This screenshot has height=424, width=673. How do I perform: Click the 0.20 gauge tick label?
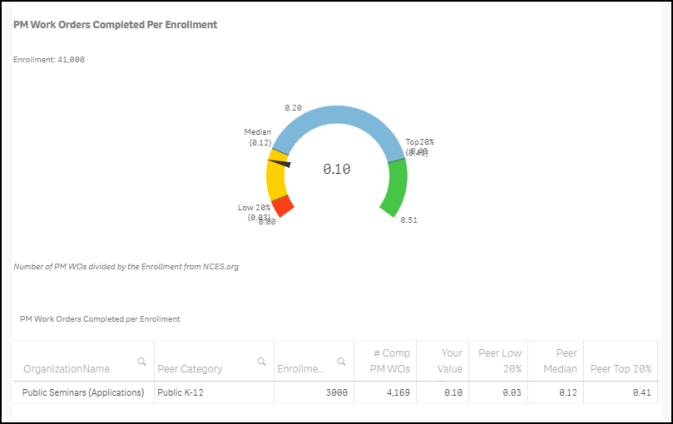pos(293,108)
